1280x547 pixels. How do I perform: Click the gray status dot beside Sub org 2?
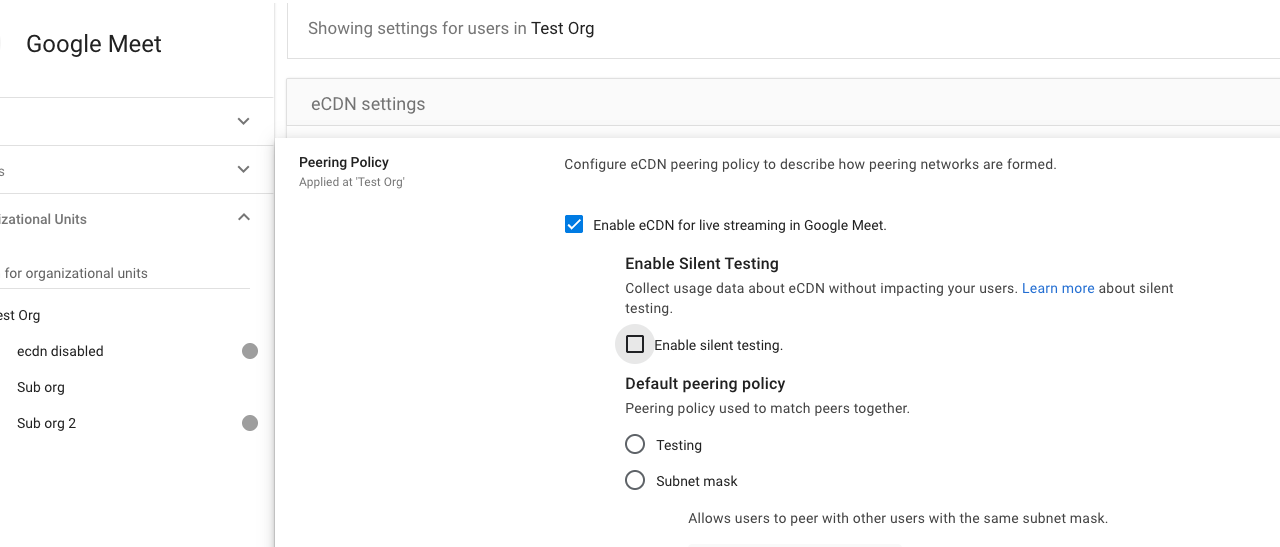tap(250, 423)
